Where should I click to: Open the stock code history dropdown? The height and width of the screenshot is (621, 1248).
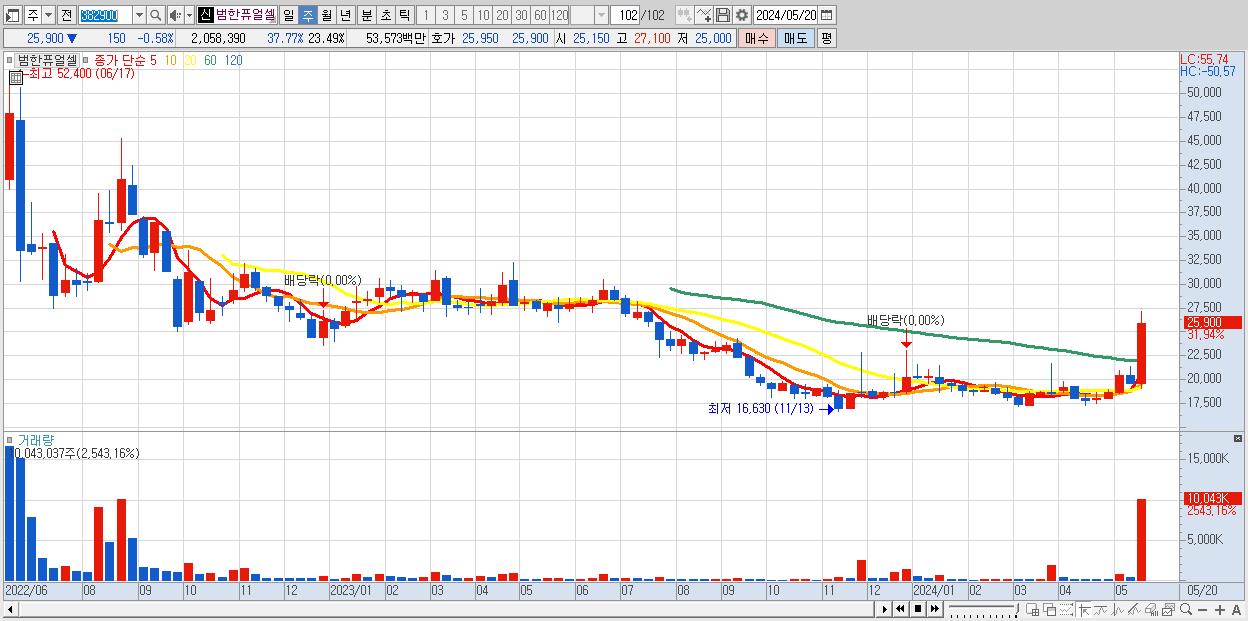[x=139, y=15]
